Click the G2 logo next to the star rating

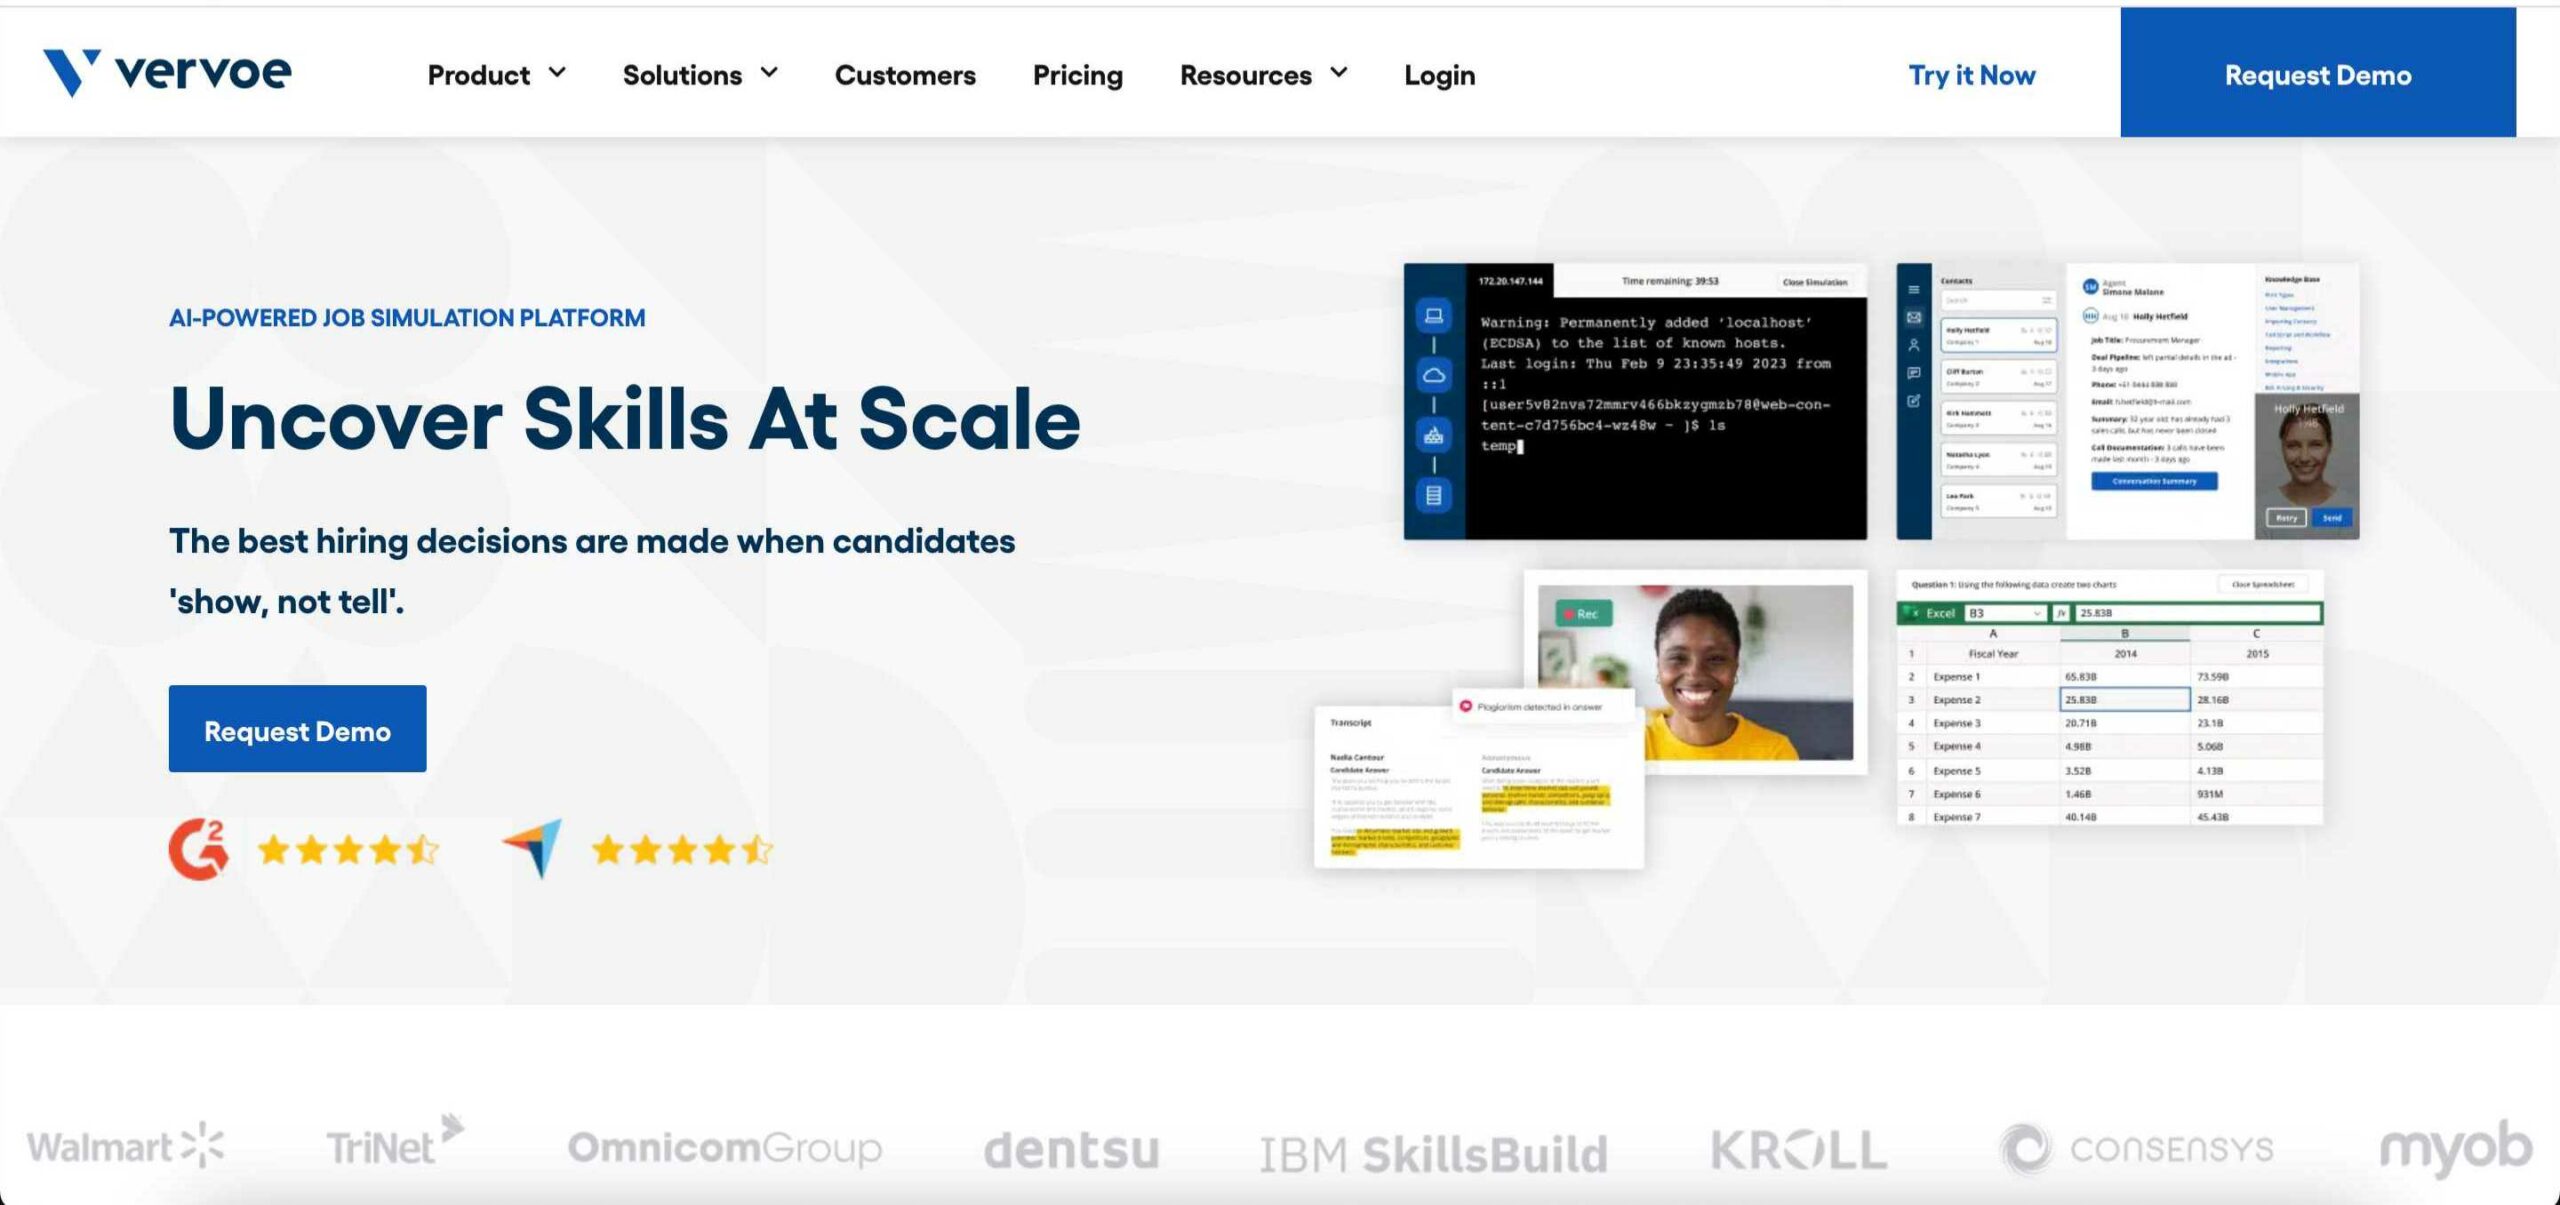(198, 850)
